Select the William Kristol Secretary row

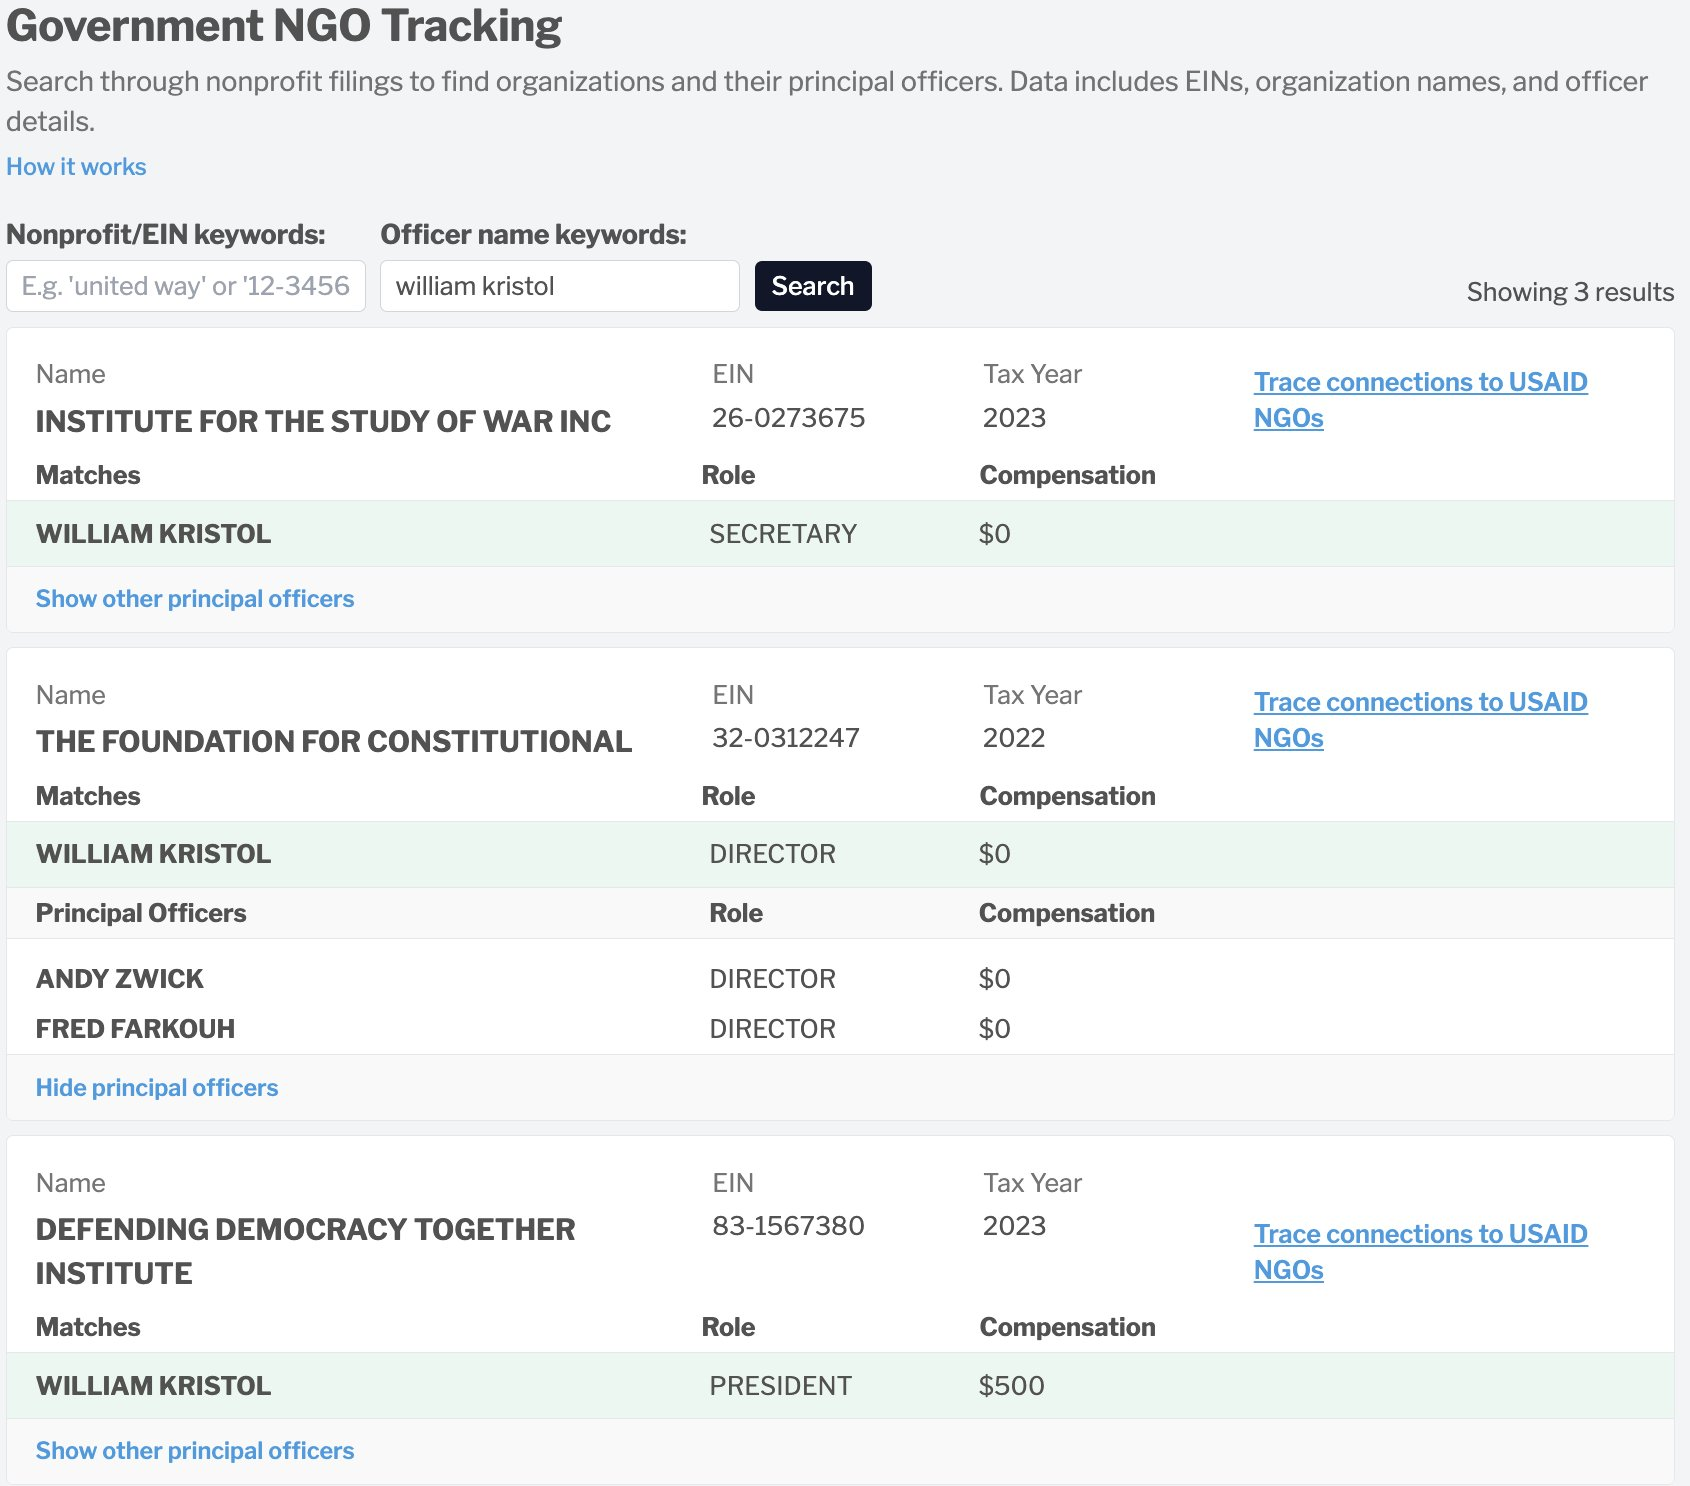[840, 534]
